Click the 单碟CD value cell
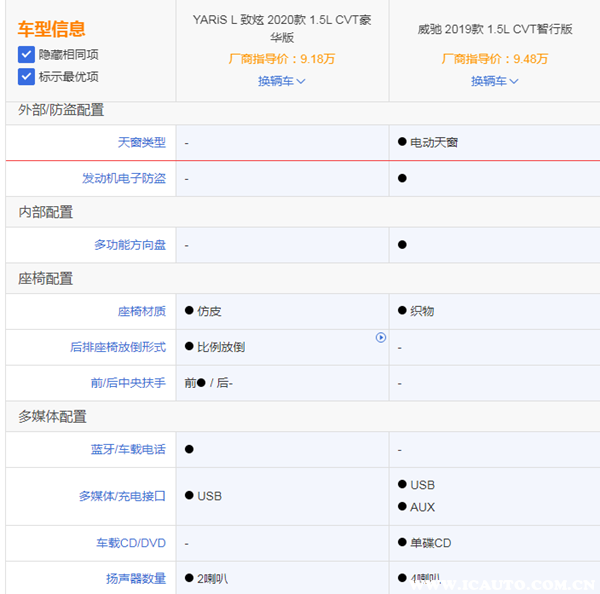 [430, 543]
